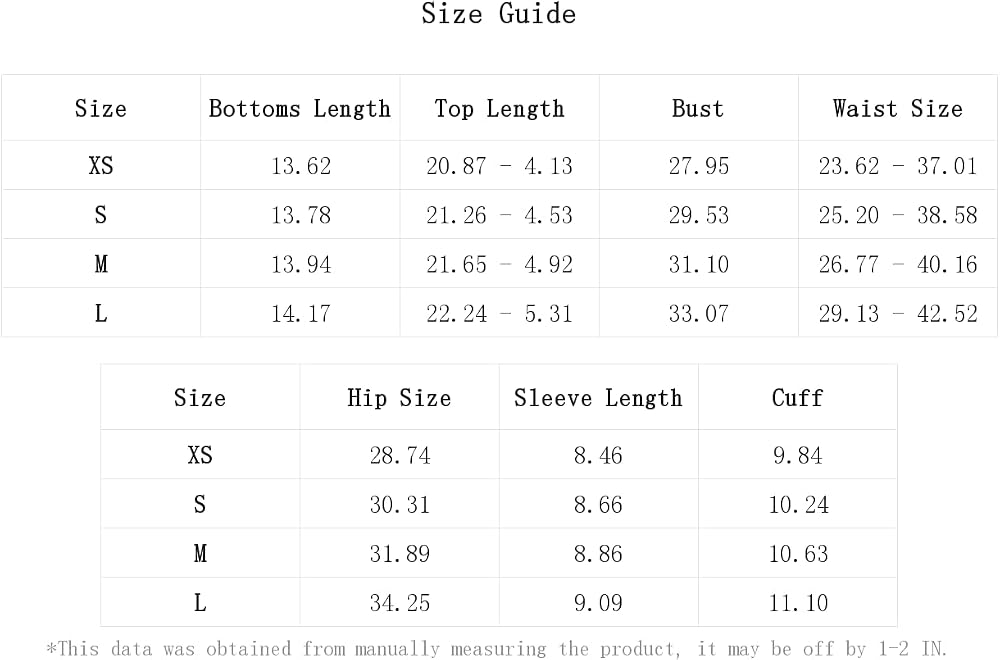This screenshot has width=1000, height=660.
Task: Select the Bust column header
Action: pyautogui.click(x=698, y=108)
